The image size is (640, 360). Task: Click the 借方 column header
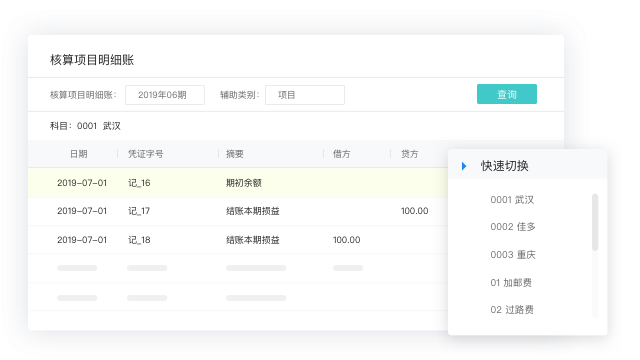point(341,154)
